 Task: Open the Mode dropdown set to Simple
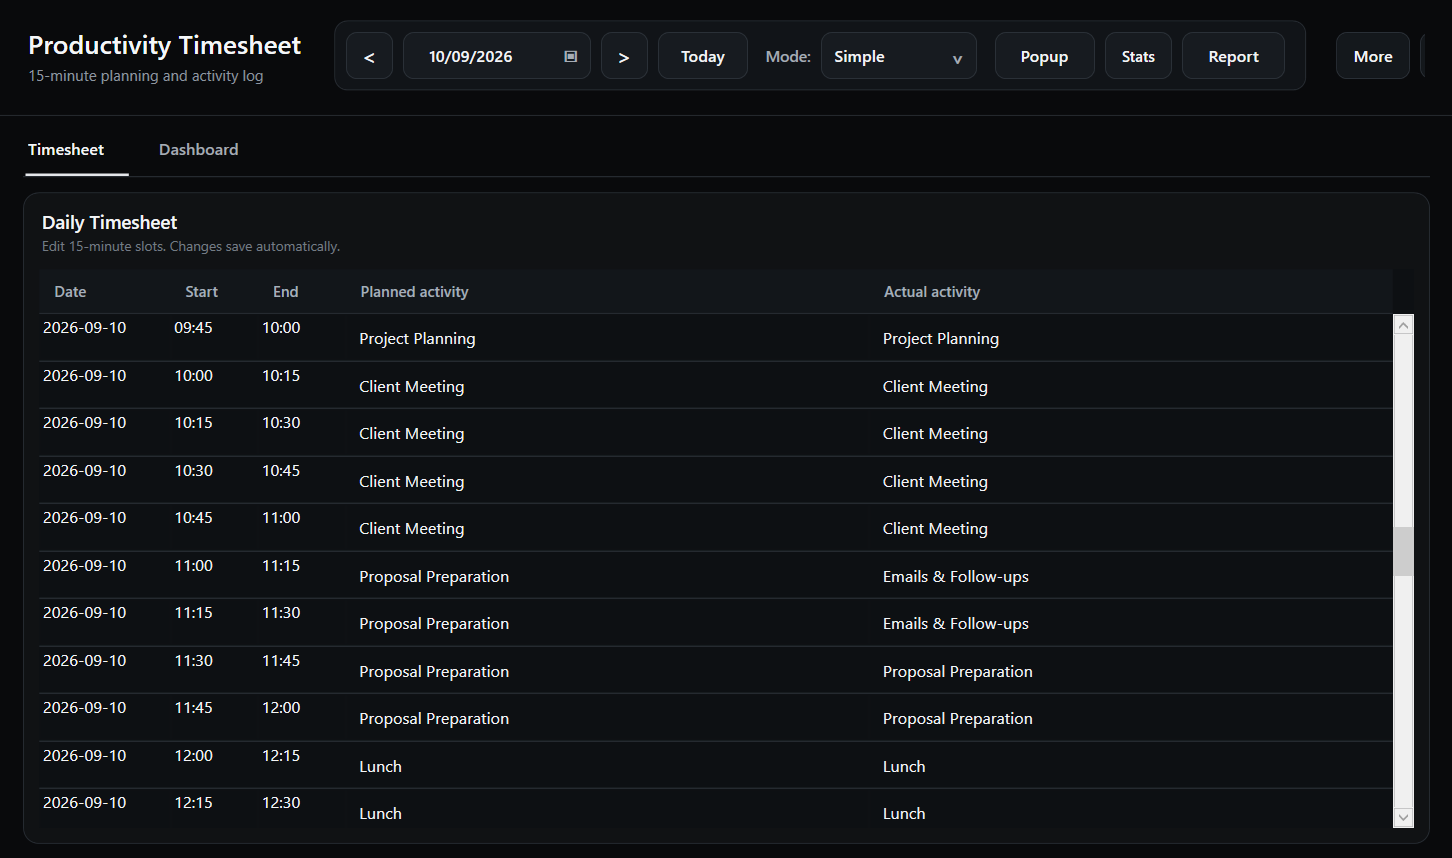click(x=899, y=56)
